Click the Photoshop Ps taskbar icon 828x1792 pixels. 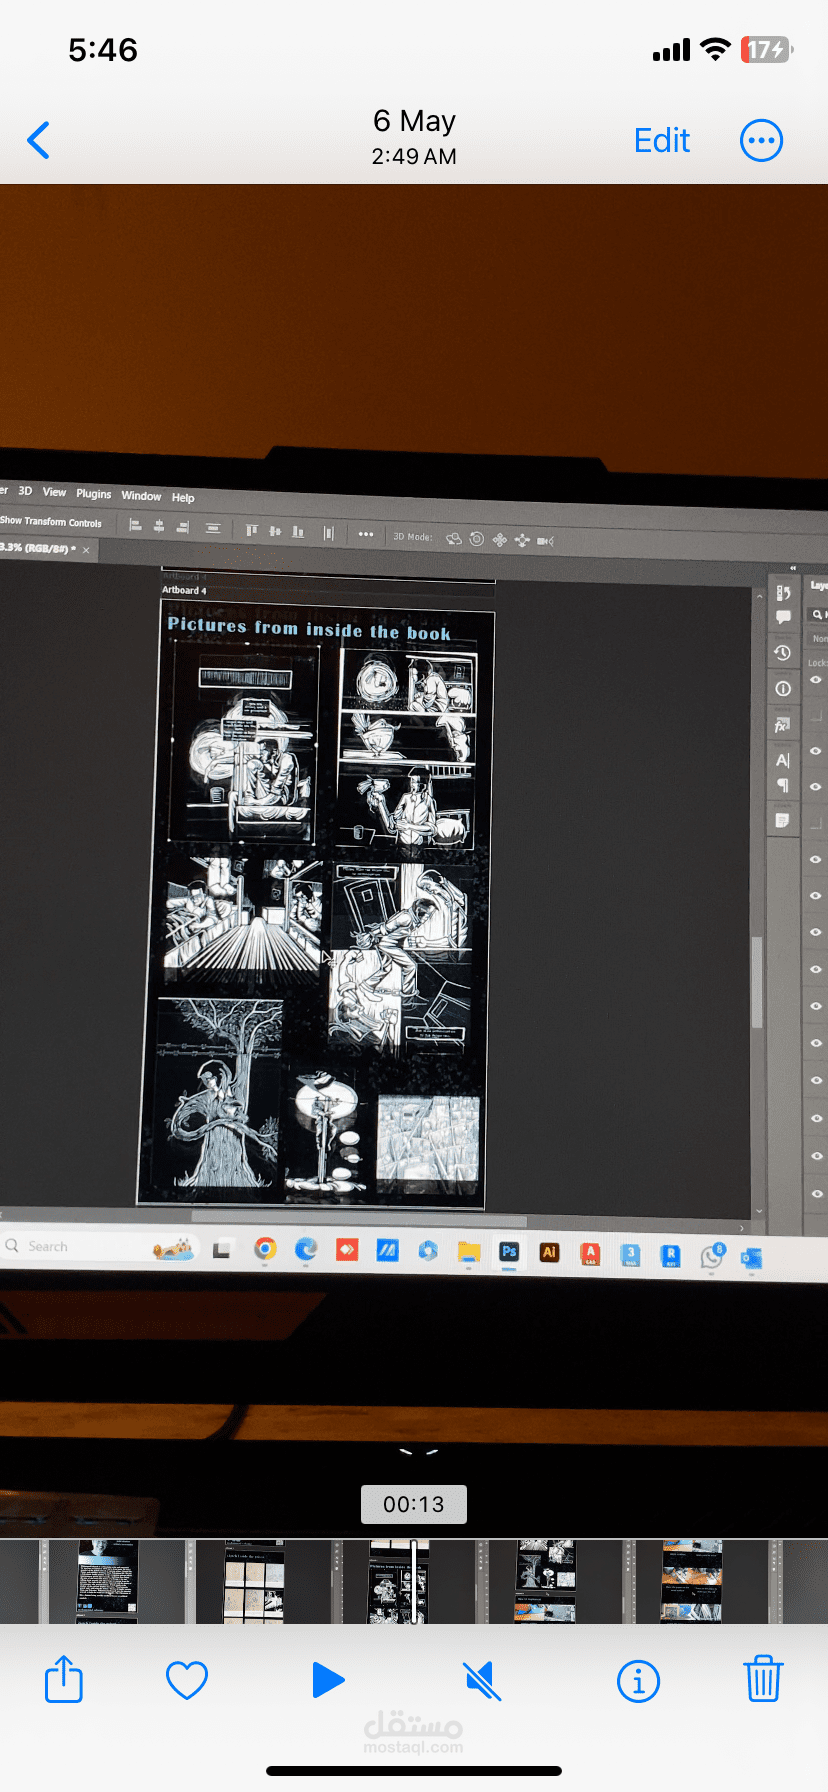(x=509, y=1252)
